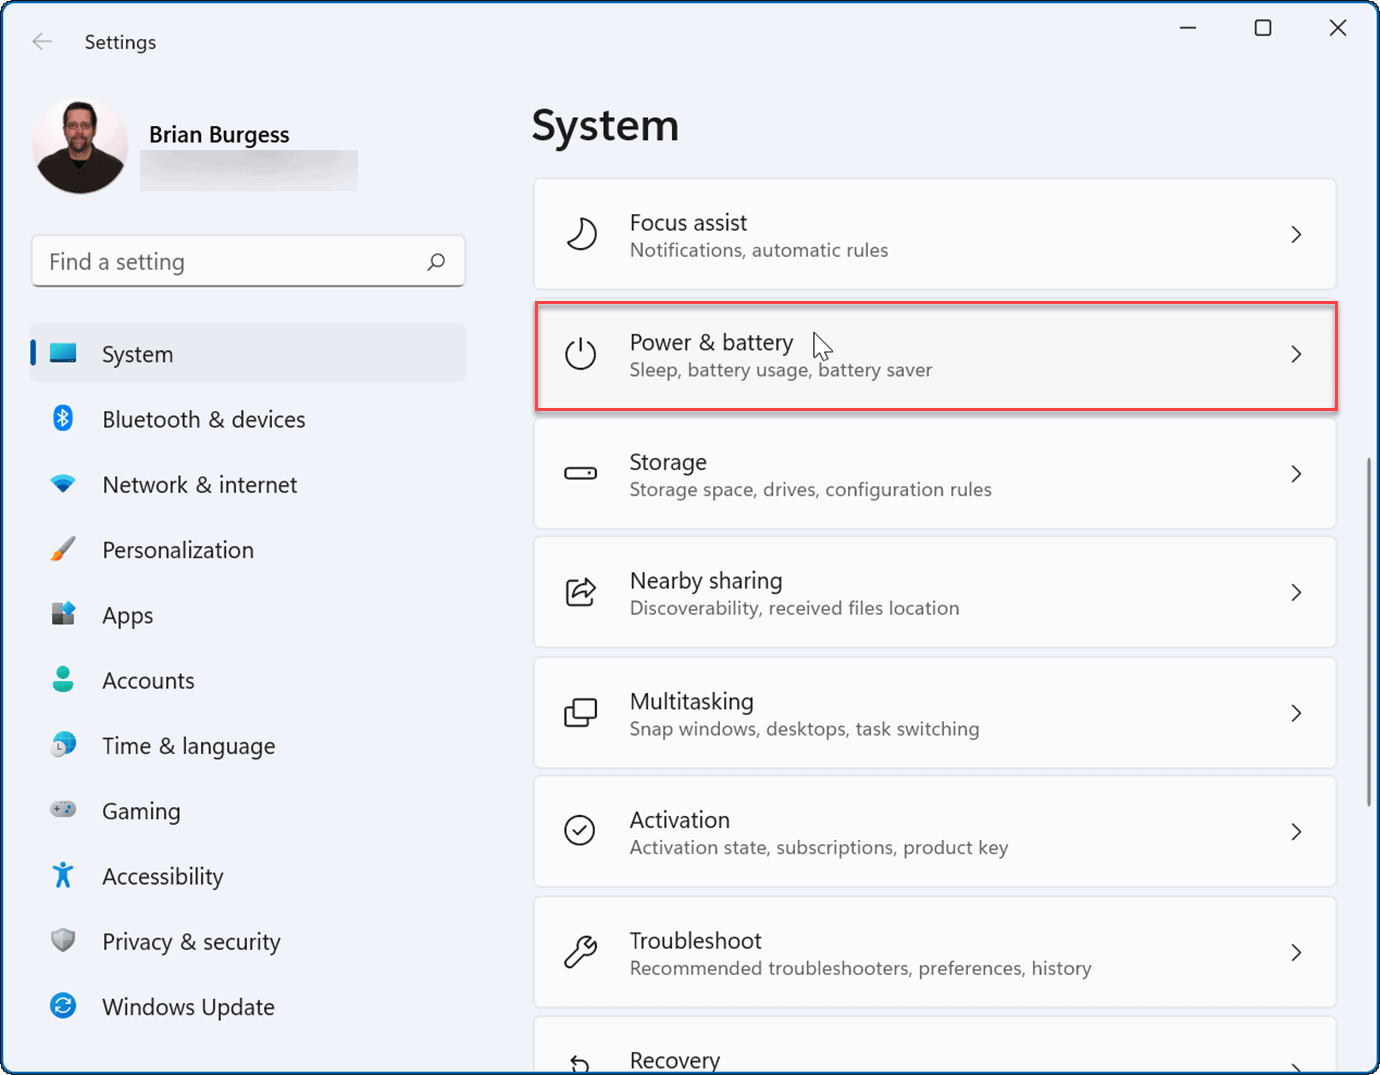Open Network & internet via the Wi-Fi icon

click(63, 484)
